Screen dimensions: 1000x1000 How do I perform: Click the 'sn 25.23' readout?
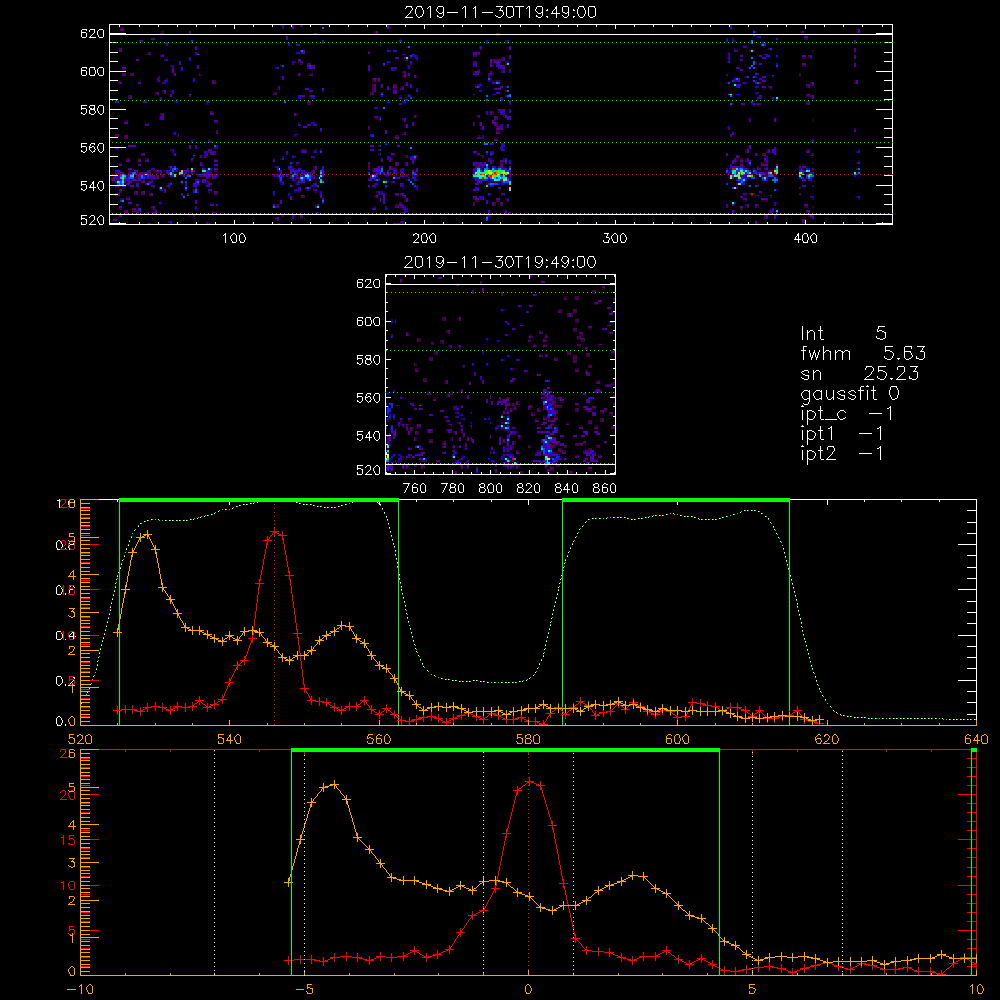pos(860,373)
